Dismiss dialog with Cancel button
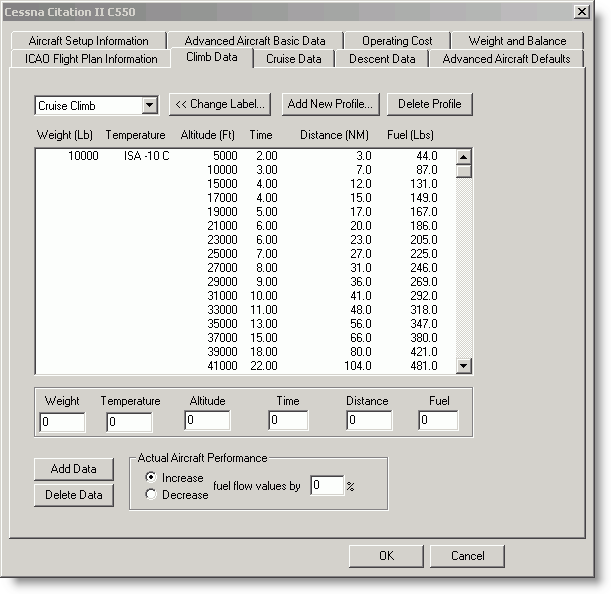The height and width of the screenshot is (594, 611). (x=467, y=556)
